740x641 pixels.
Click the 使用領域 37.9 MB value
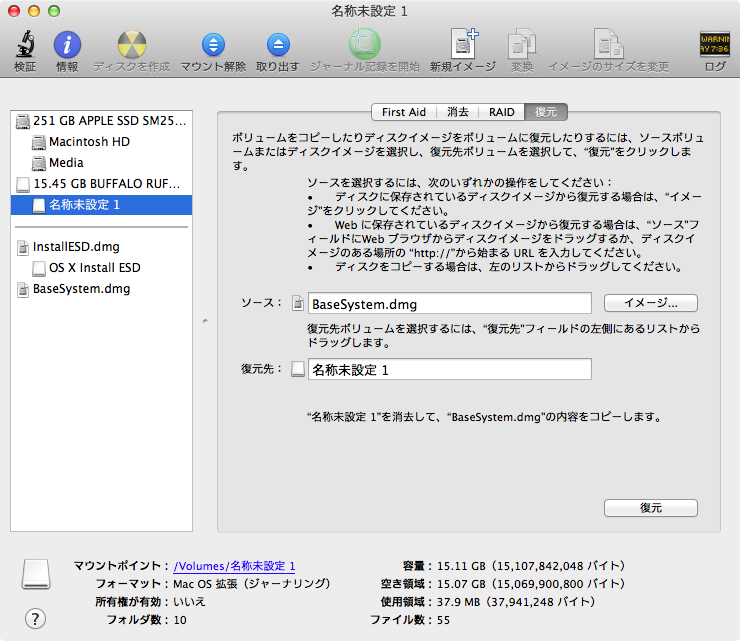516,602
